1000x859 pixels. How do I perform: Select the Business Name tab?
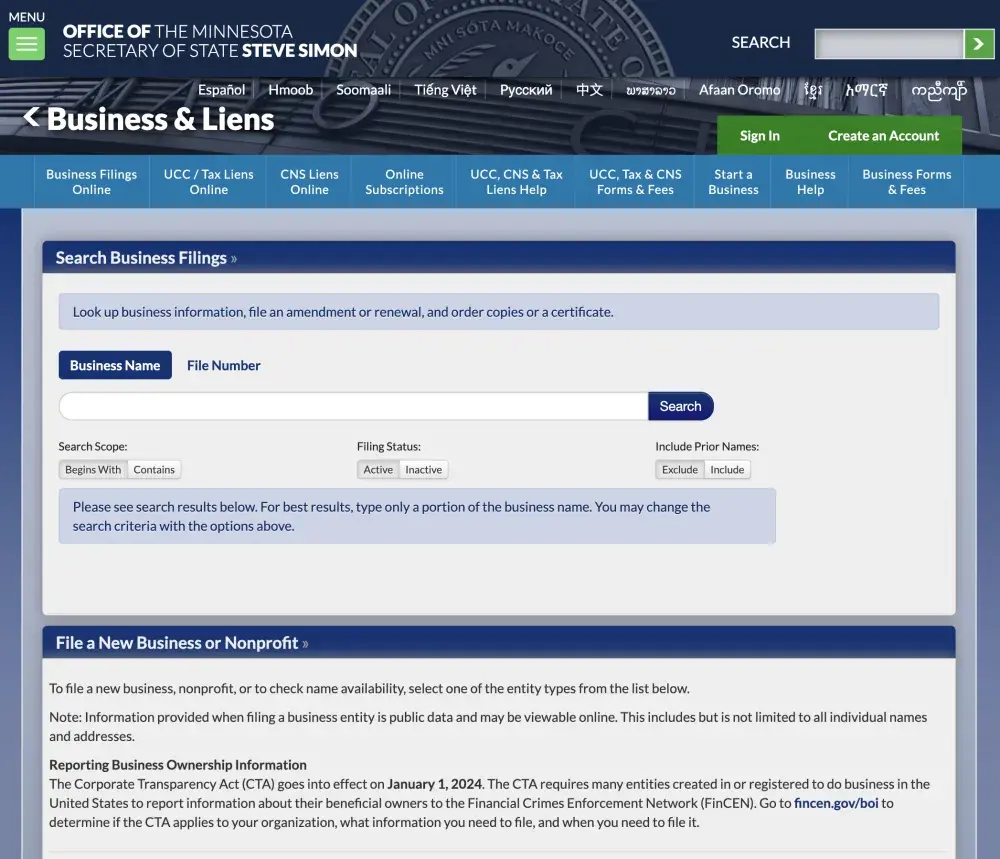tap(115, 366)
